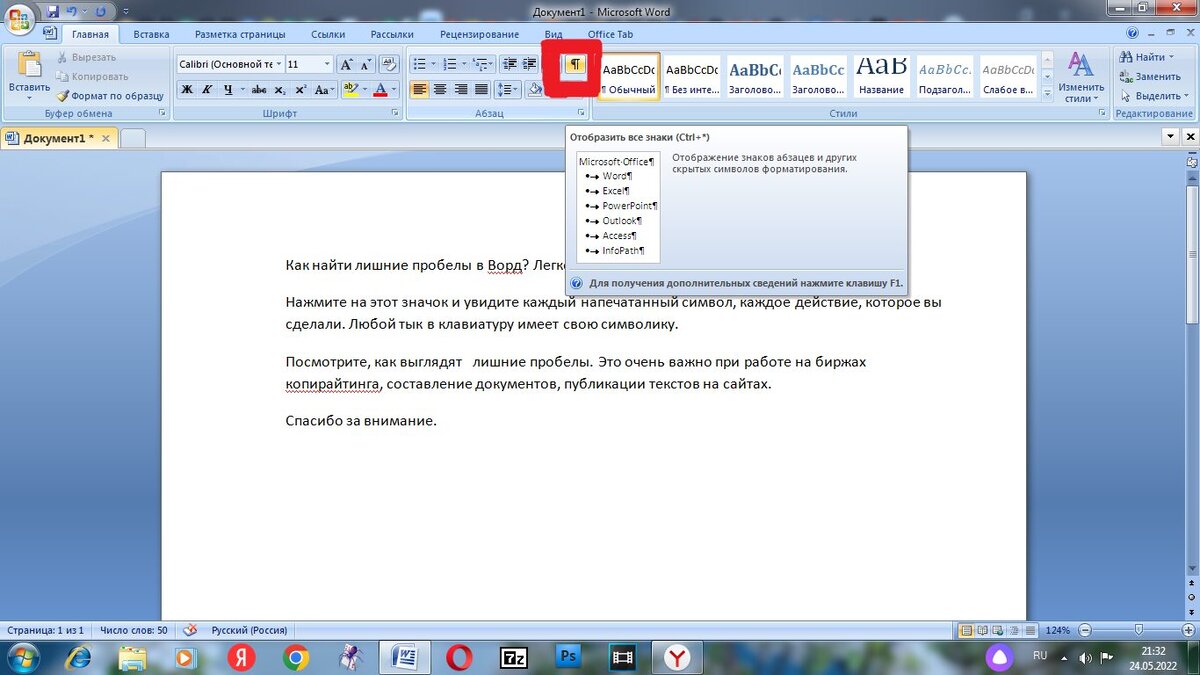Click Русский (Россия) language indicator

tap(249, 630)
